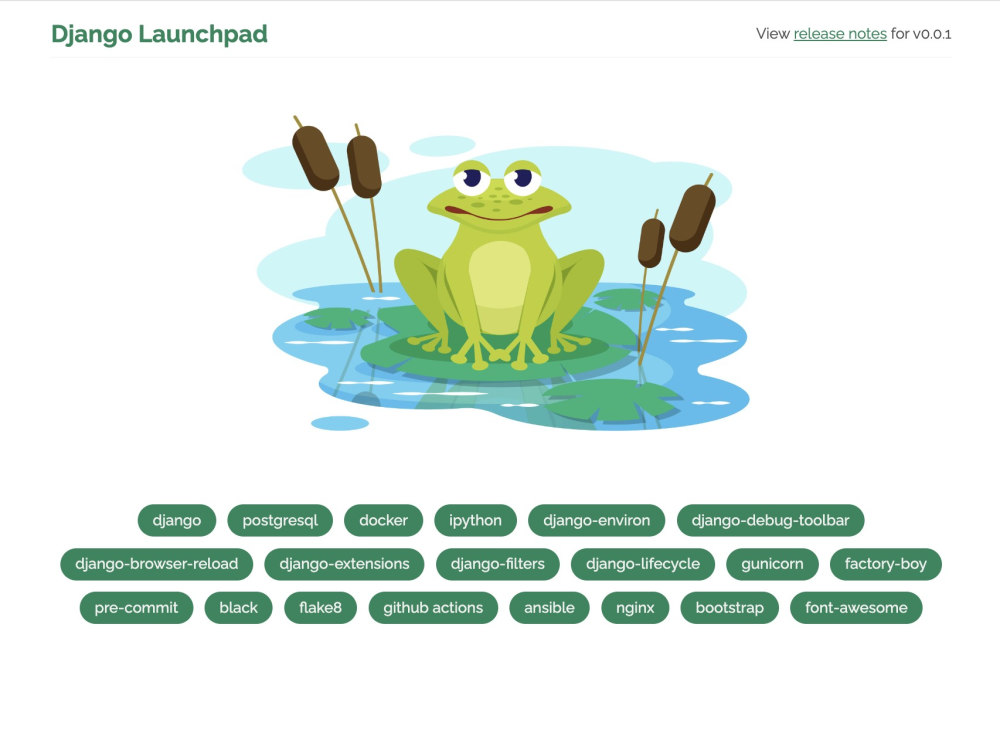1000x750 pixels.
Task: Click the frog illustration
Action: click(495, 274)
